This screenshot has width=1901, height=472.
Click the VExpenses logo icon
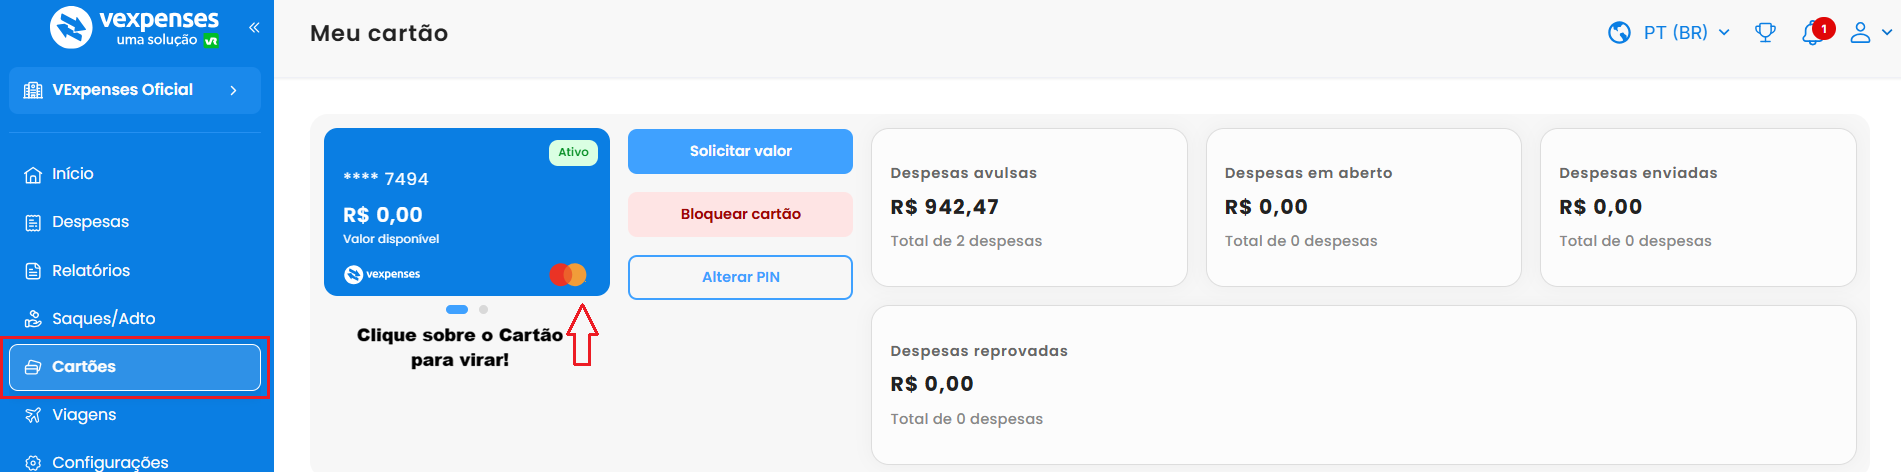(x=71, y=27)
